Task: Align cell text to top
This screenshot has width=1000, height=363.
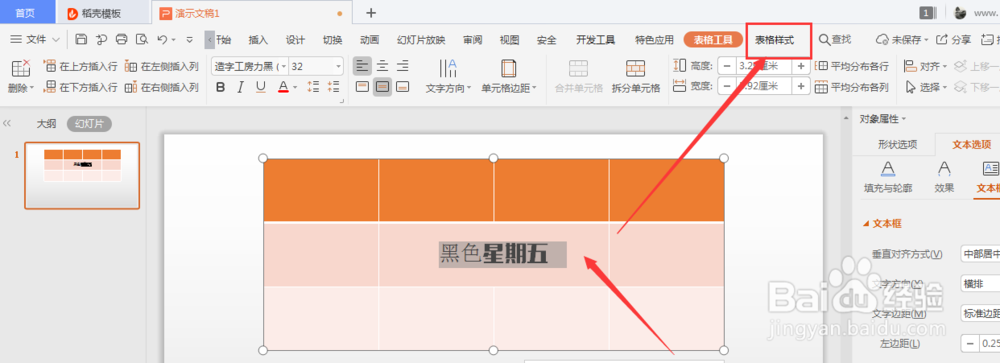Action: [x=362, y=87]
